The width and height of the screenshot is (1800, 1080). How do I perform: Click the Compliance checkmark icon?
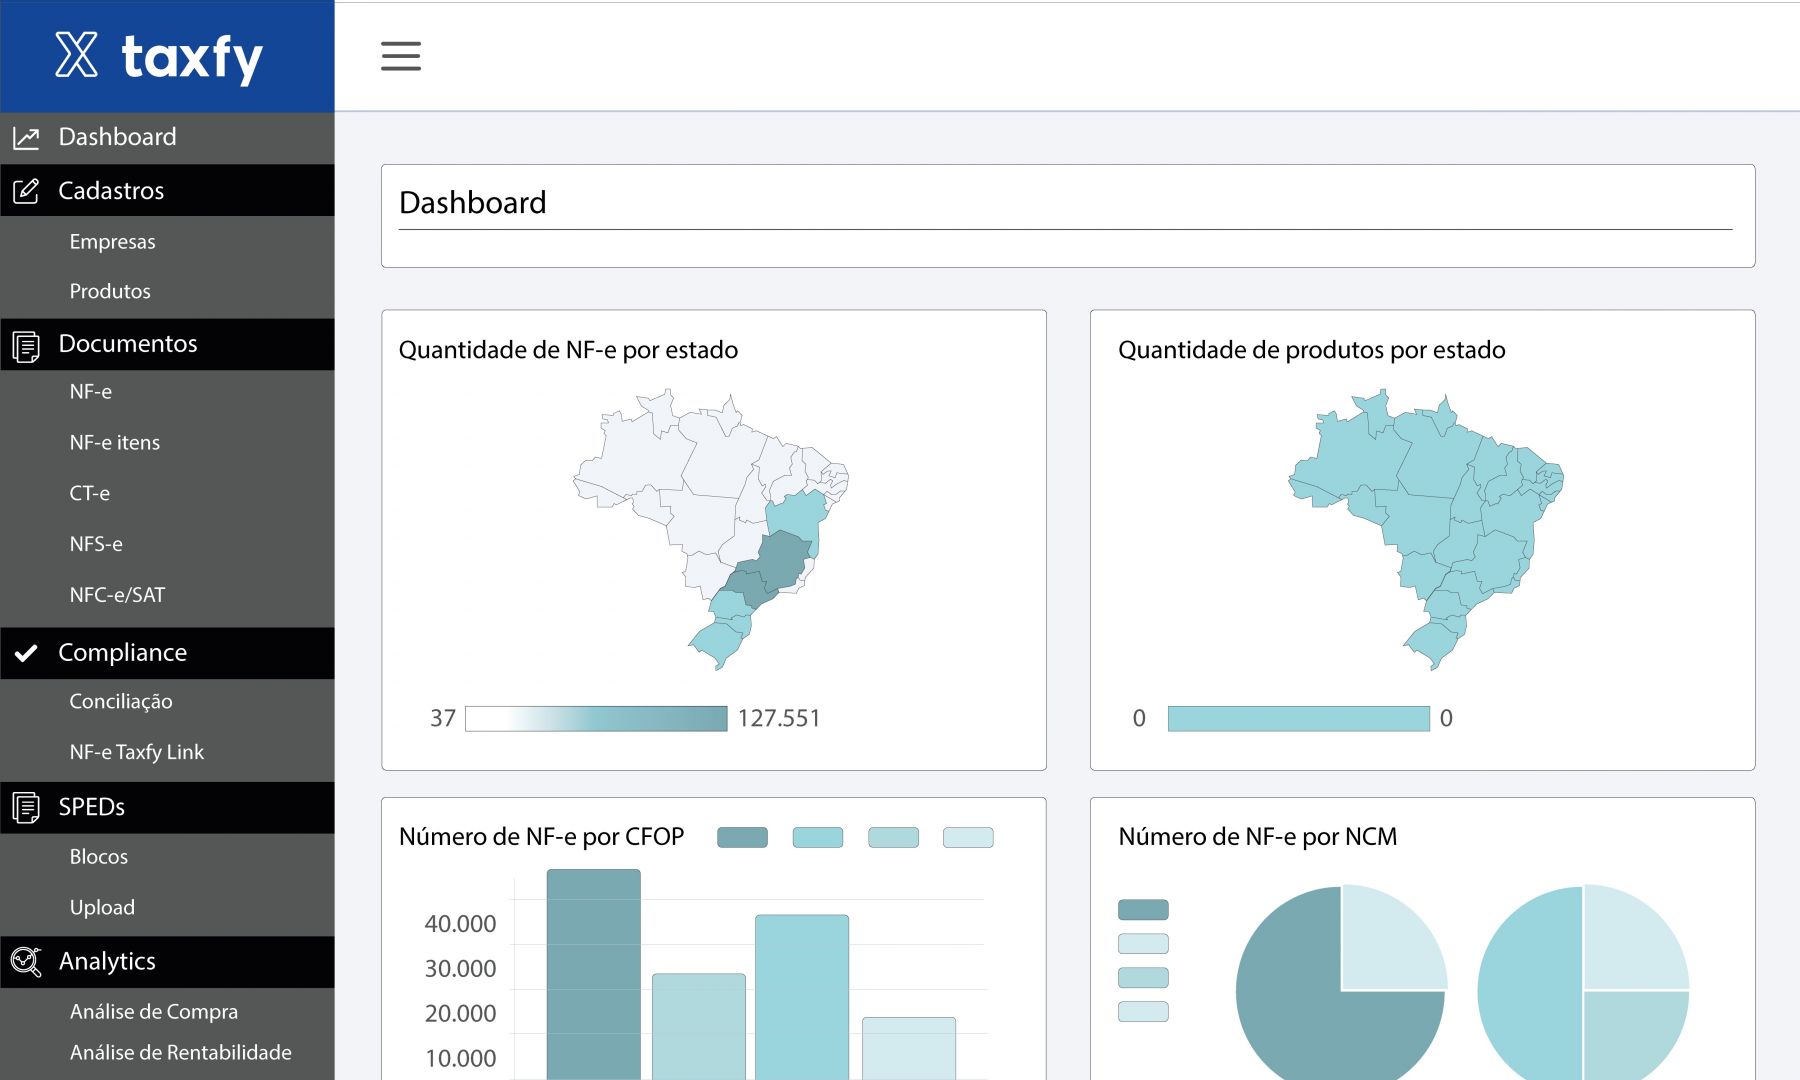click(x=26, y=653)
